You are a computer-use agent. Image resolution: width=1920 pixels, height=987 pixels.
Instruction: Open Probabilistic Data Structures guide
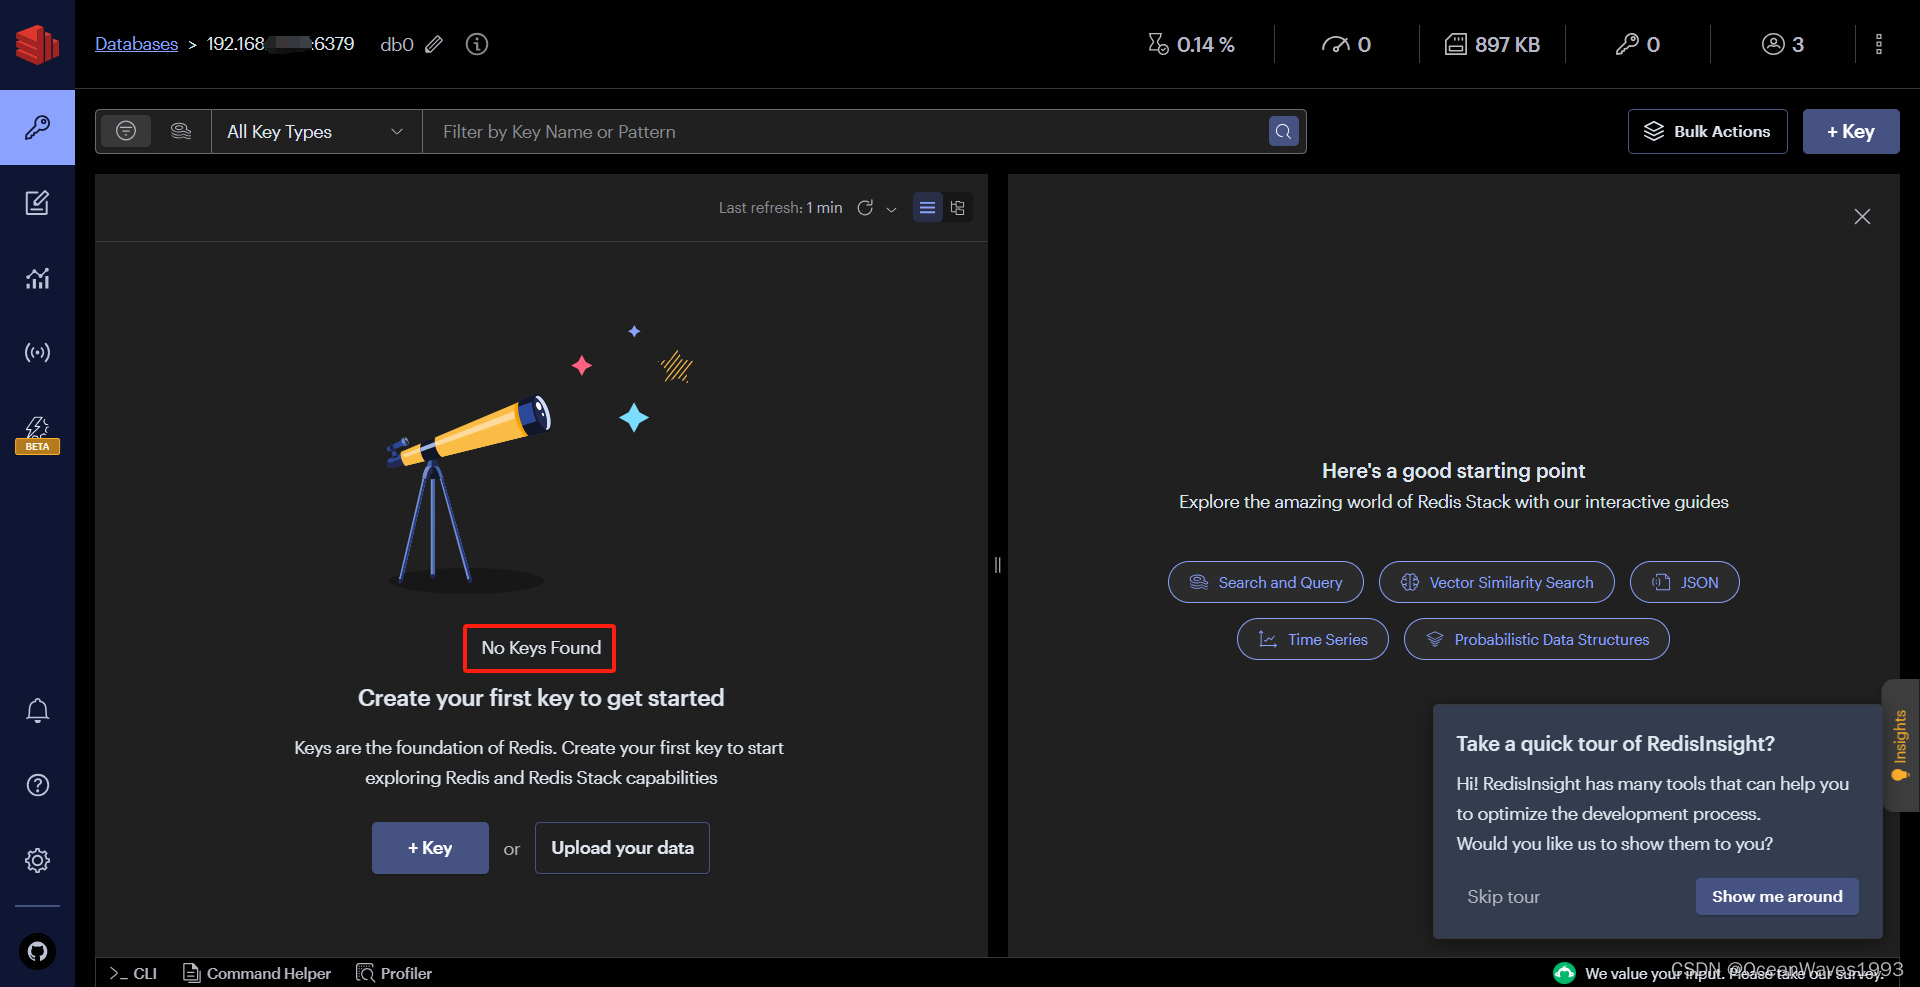(x=1536, y=639)
